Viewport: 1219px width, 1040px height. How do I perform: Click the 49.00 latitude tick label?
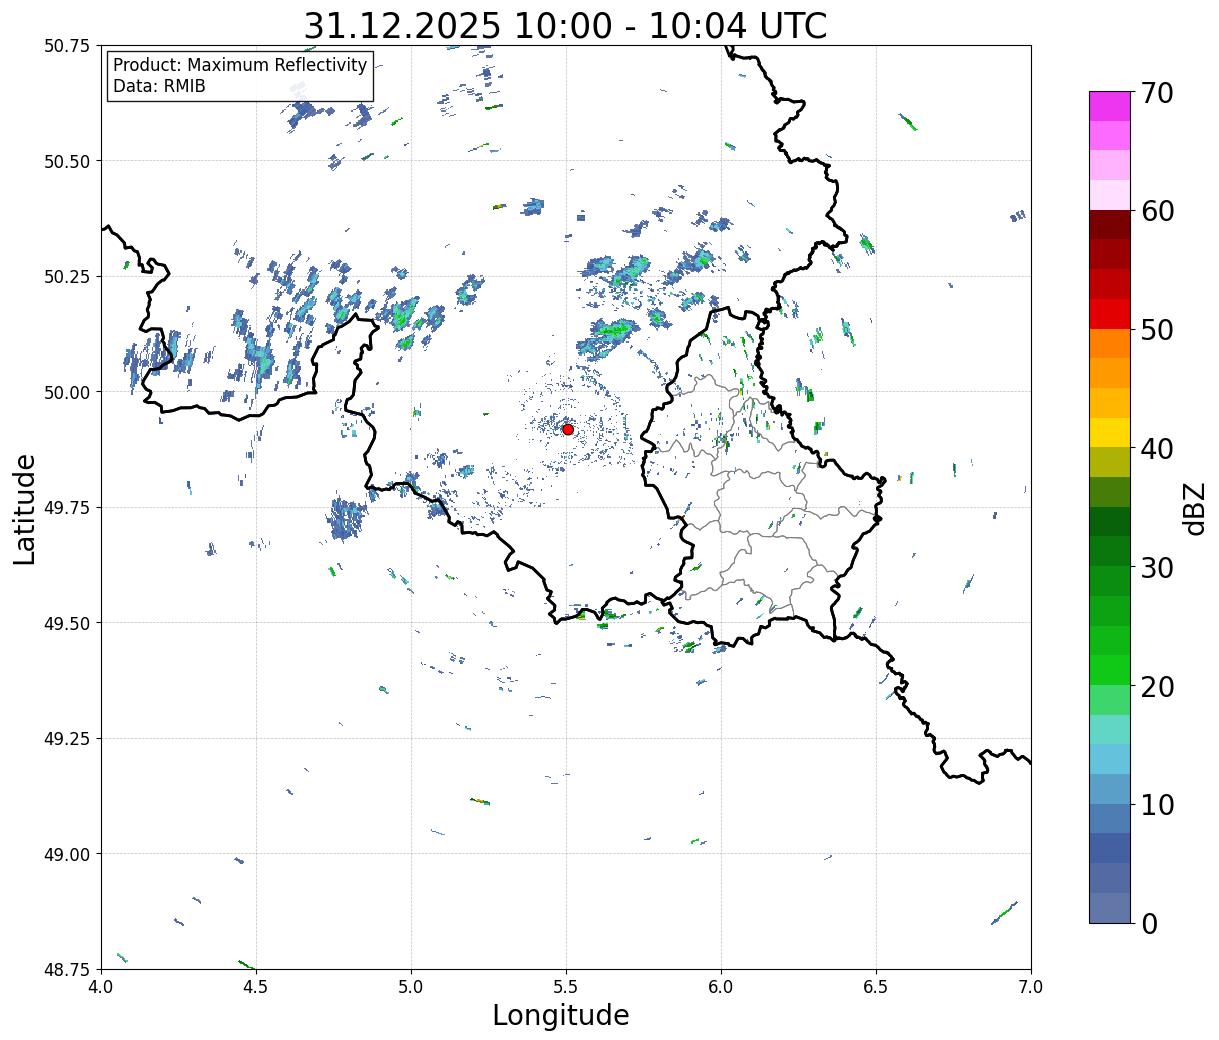pyautogui.click(x=67, y=854)
